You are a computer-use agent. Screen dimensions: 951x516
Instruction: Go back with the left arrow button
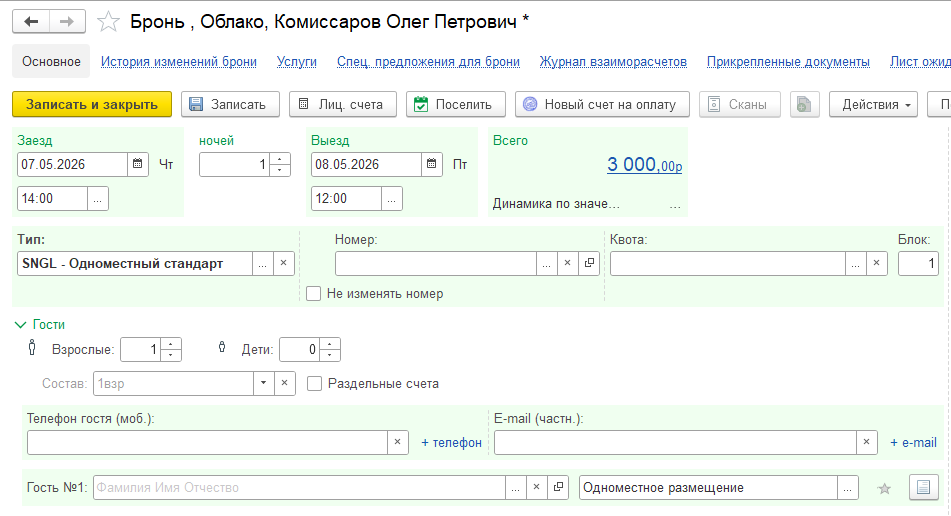tap(31, 22)
